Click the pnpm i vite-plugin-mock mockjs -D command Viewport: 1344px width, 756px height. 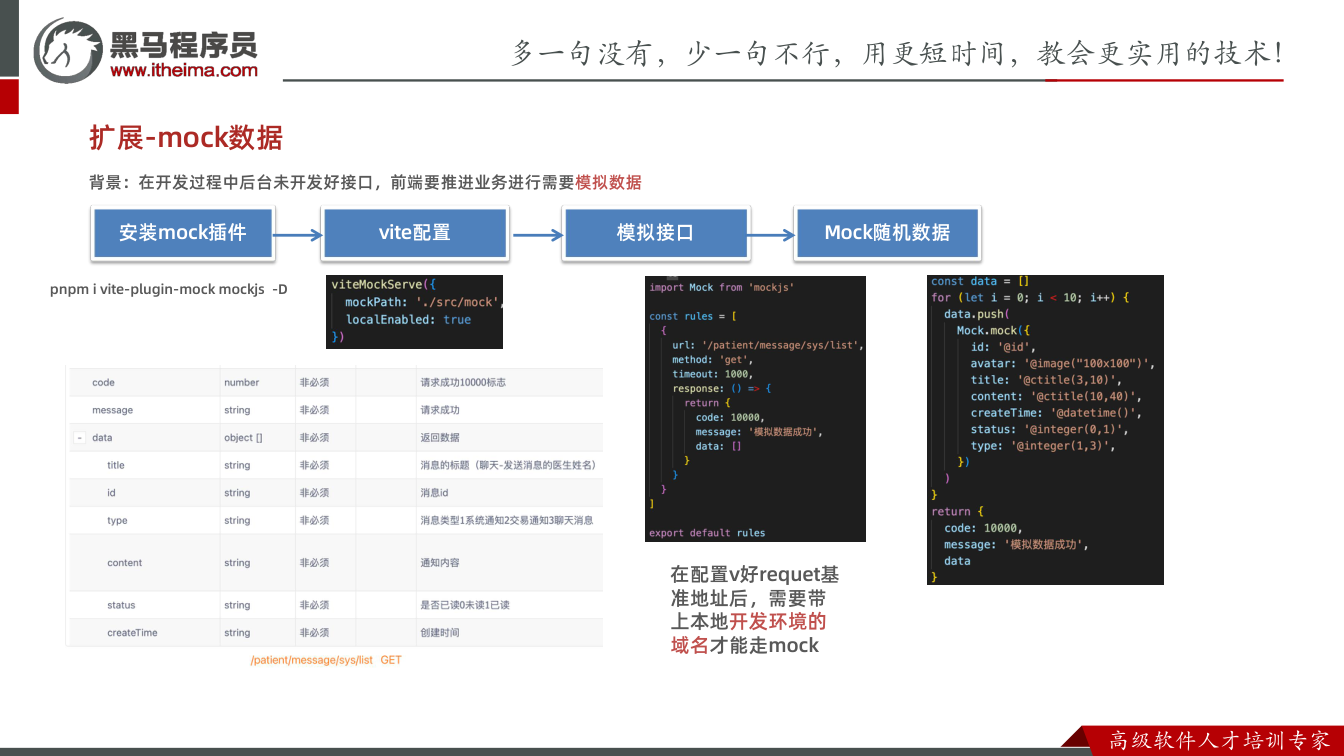click(168, 290)
